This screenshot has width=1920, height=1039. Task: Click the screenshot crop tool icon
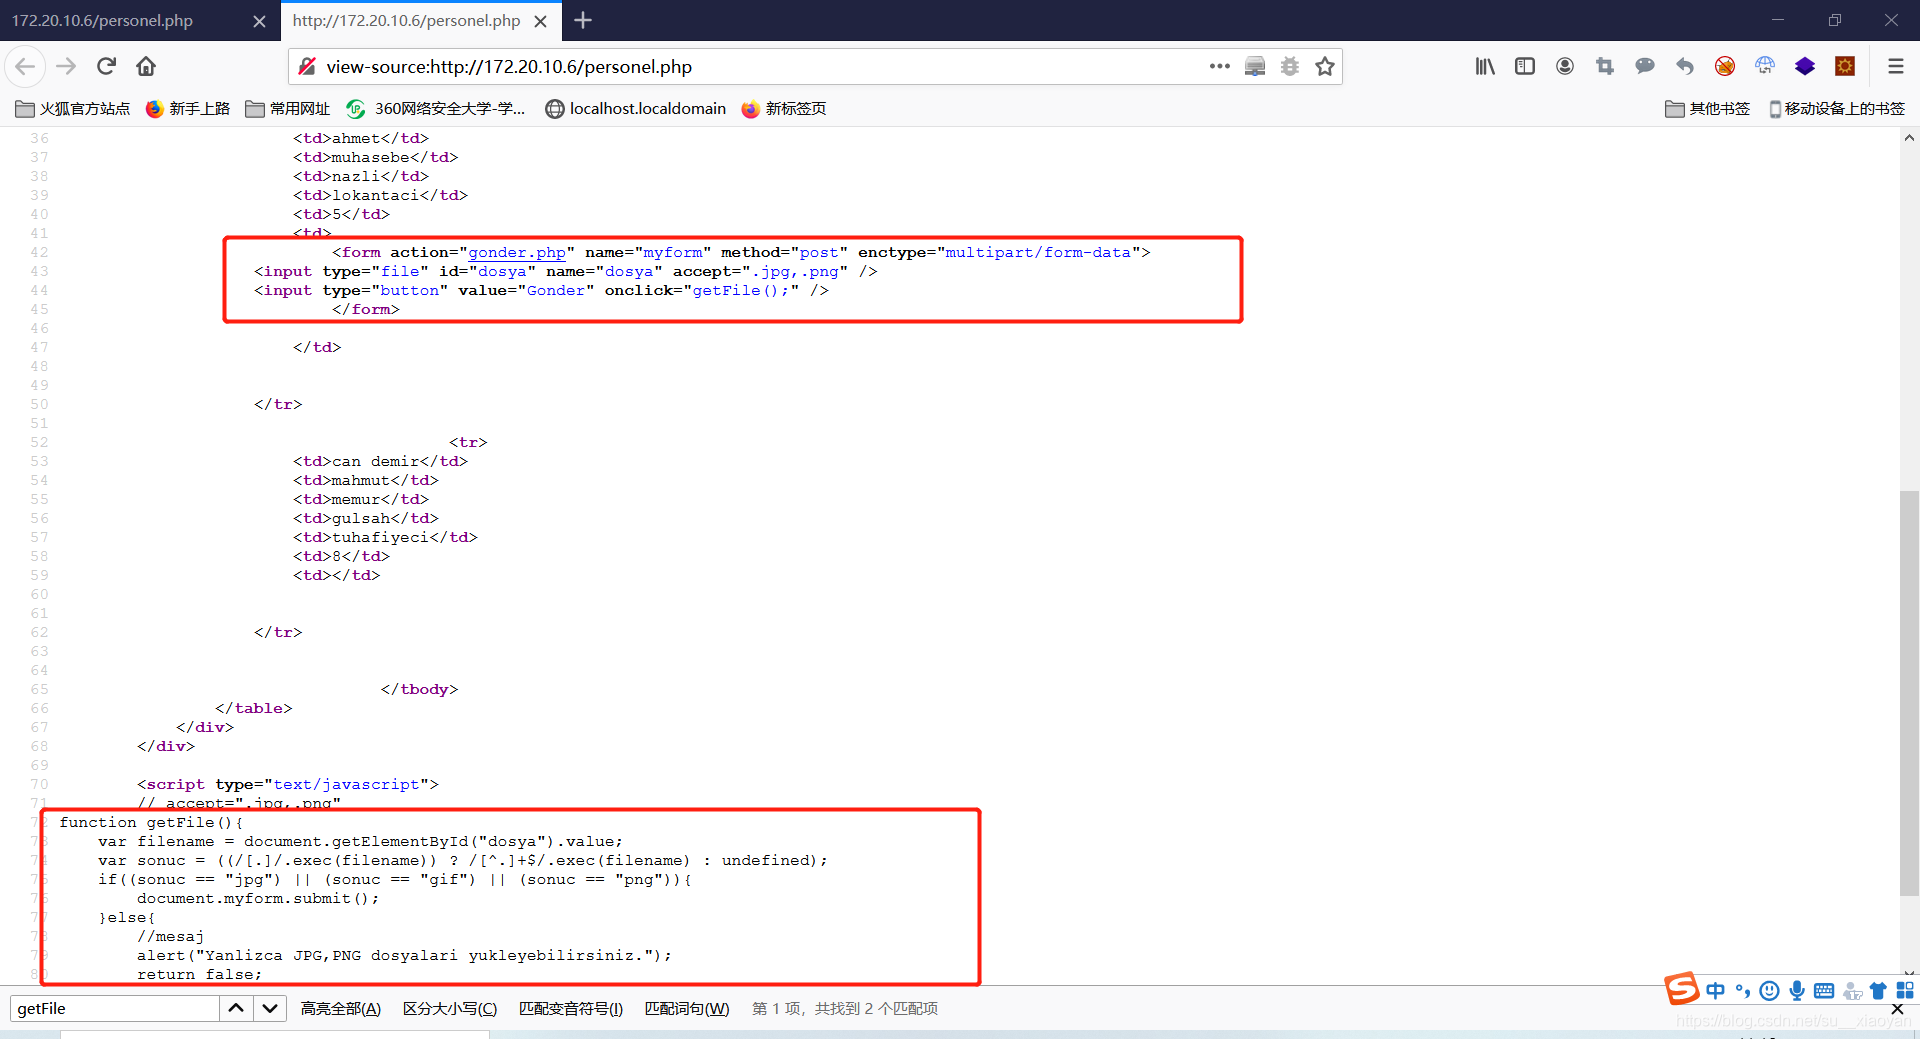[x=1605, y=66]
